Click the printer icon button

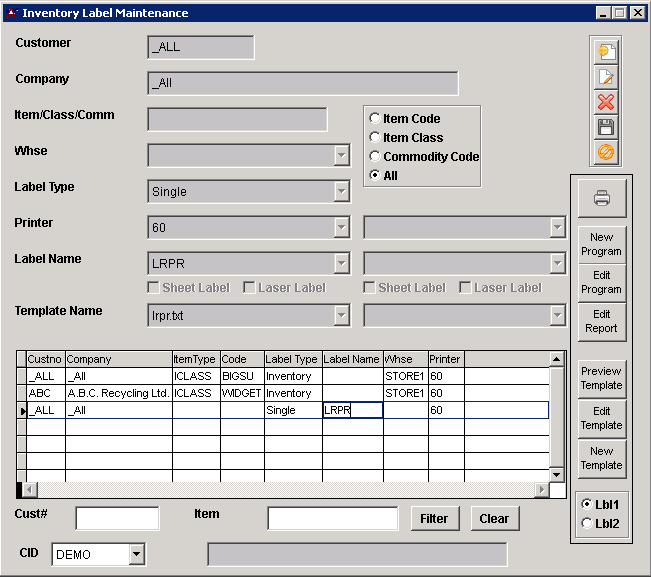point(601,198)
